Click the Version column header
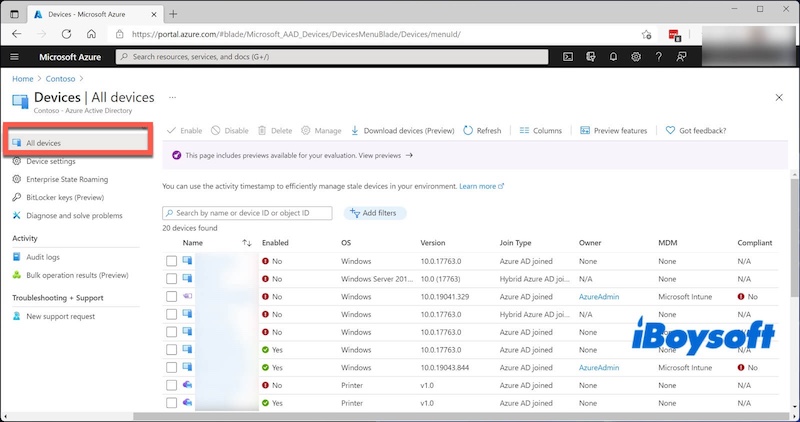 (x=433, y=243)
